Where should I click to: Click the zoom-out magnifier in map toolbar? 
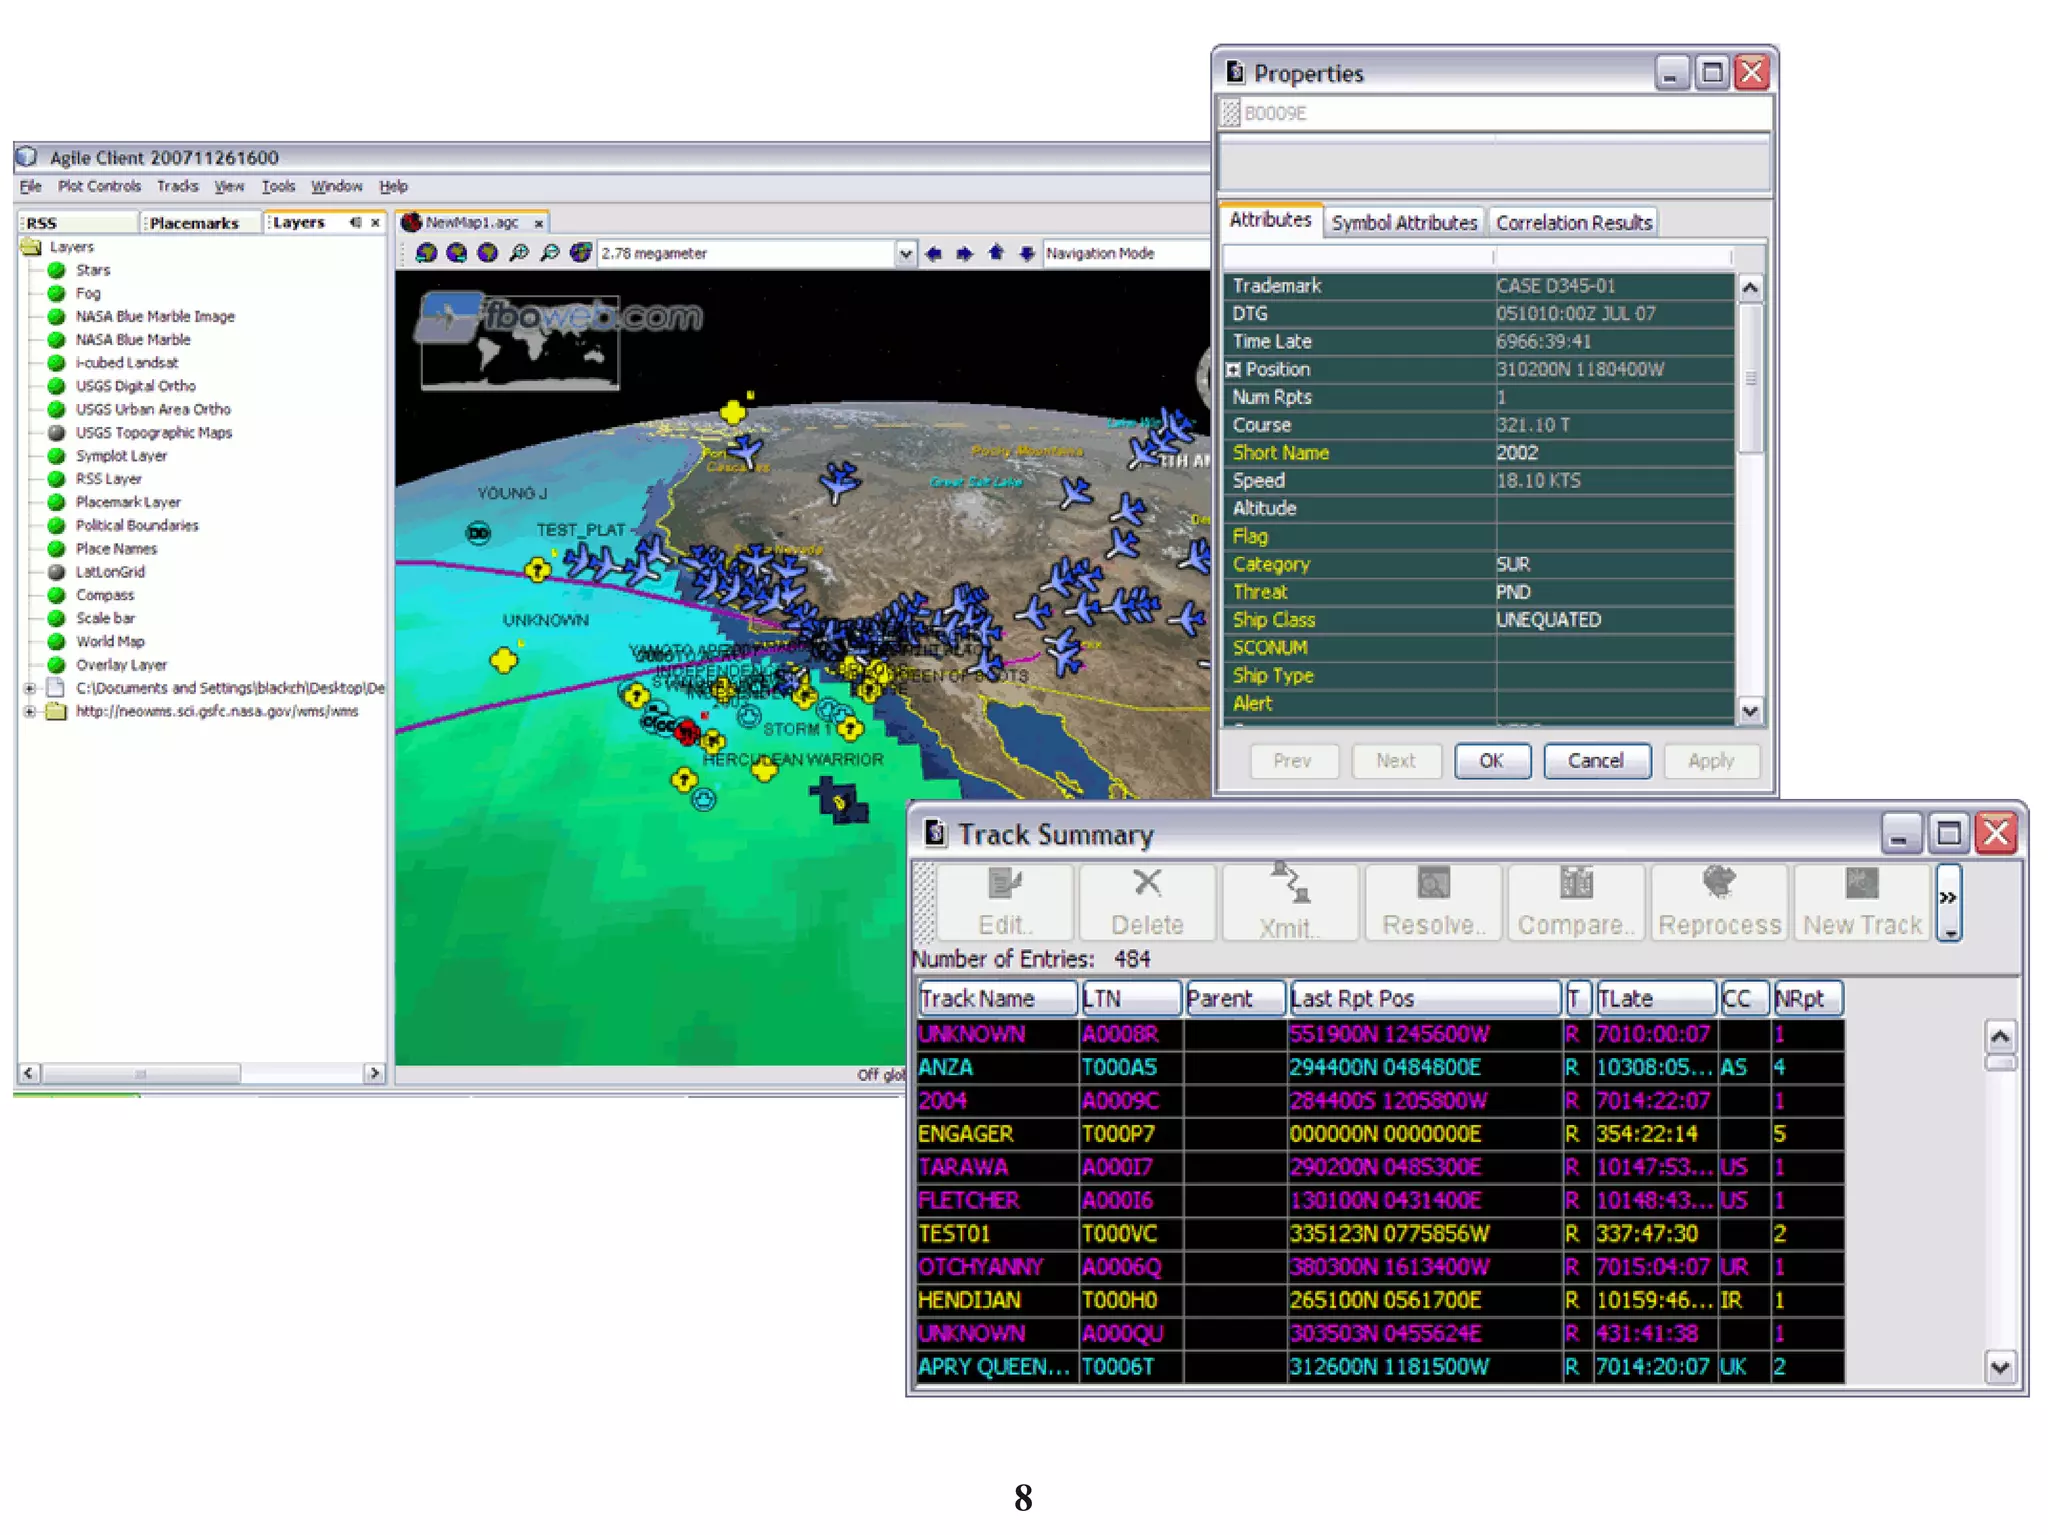point(549,253)
